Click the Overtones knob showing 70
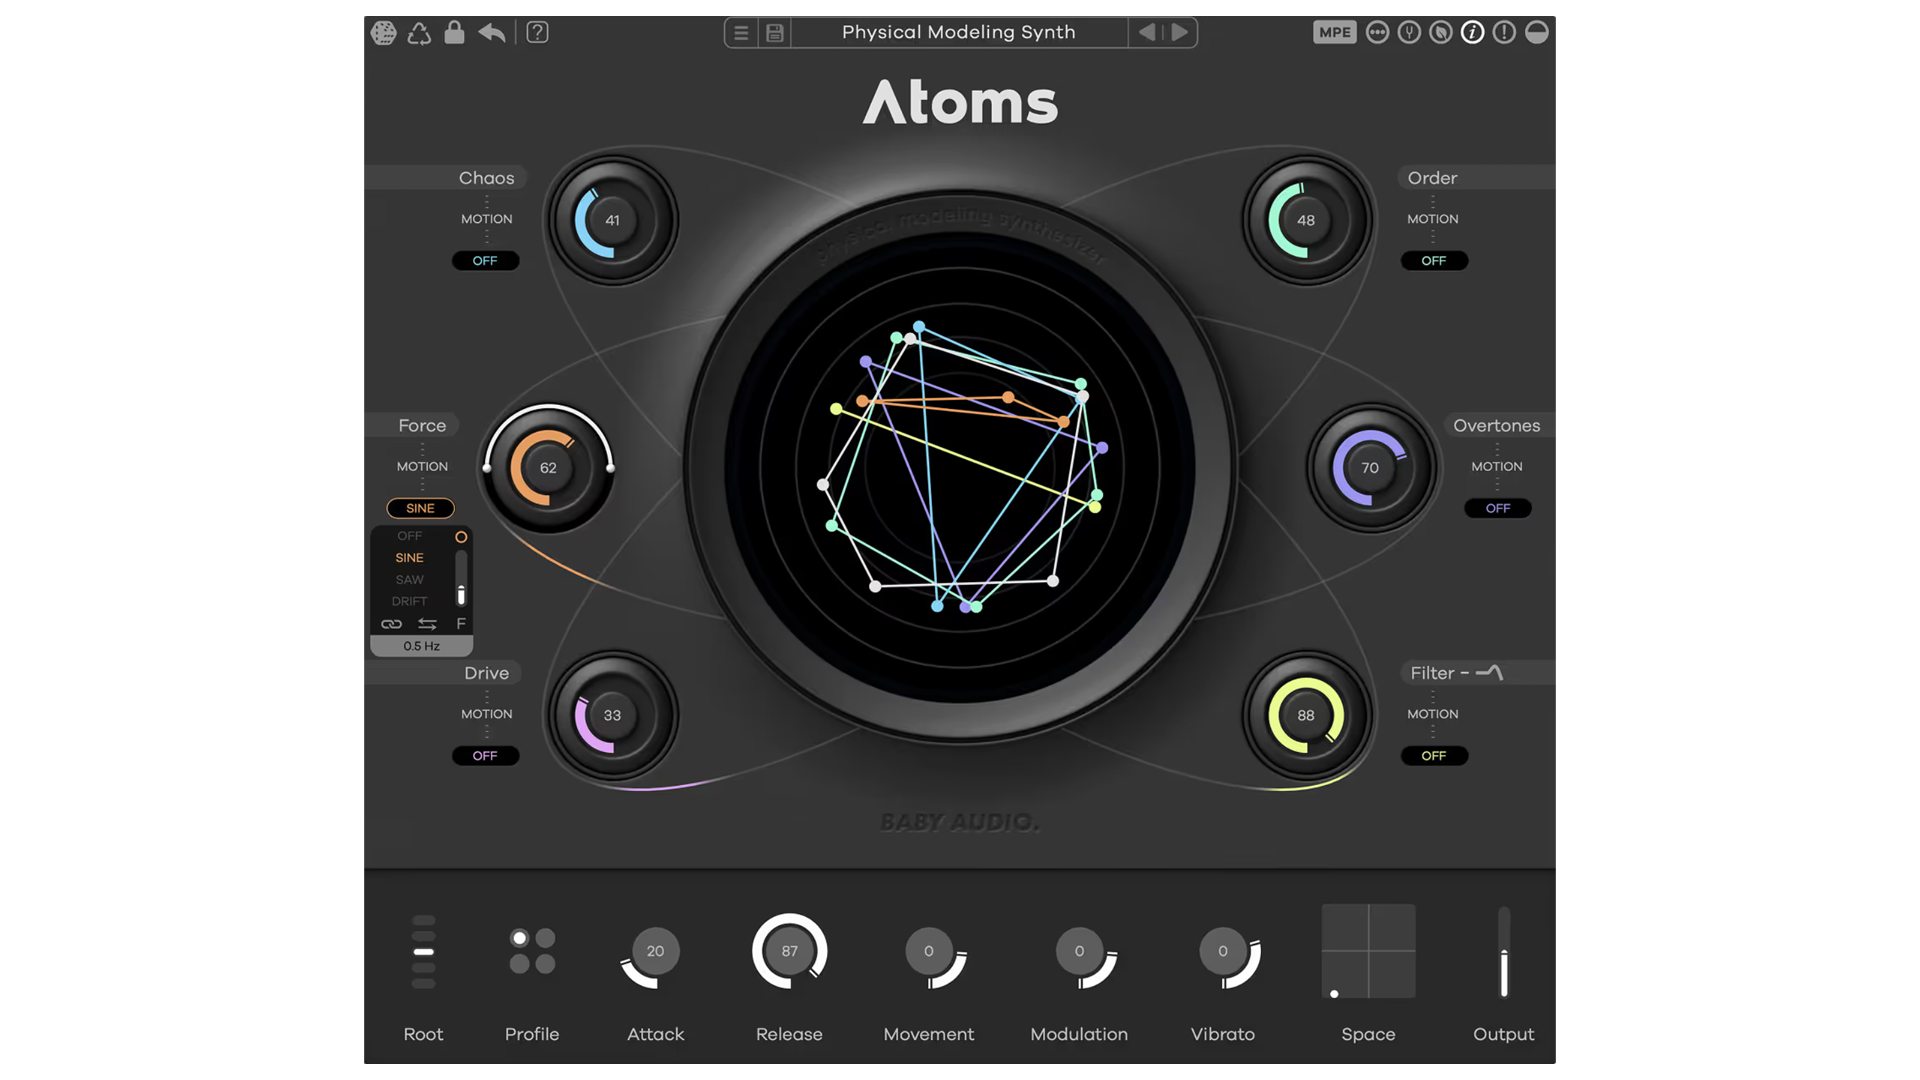The width and height of the screenshot is (1920, 1080). tap(1370, 468)
